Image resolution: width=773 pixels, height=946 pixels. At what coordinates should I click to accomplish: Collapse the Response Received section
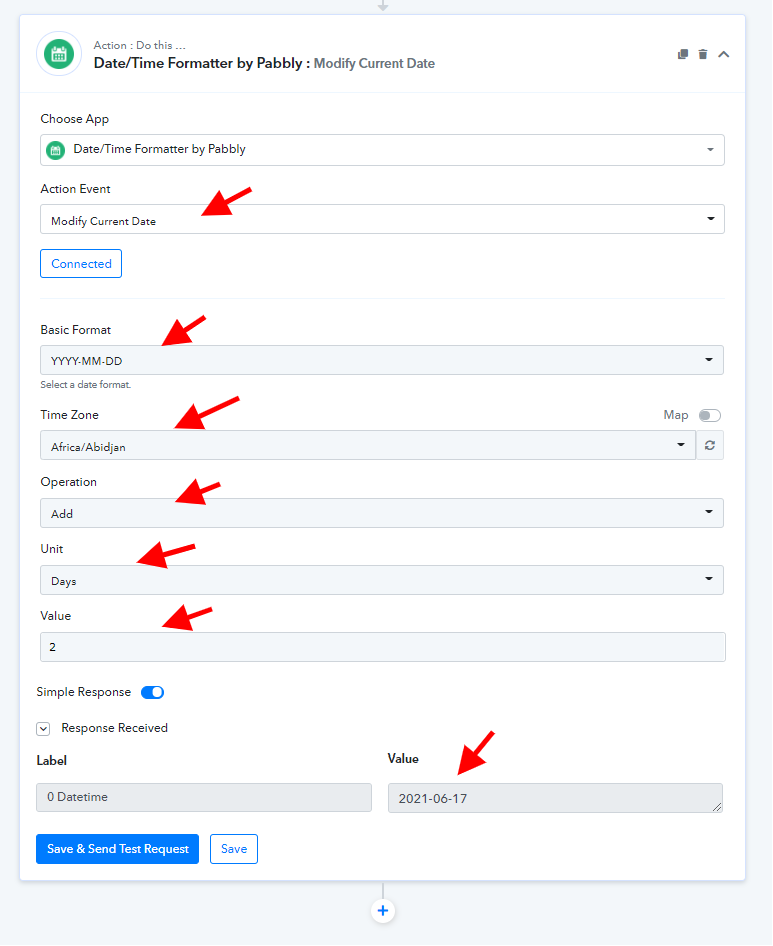[x=43, y=729]
